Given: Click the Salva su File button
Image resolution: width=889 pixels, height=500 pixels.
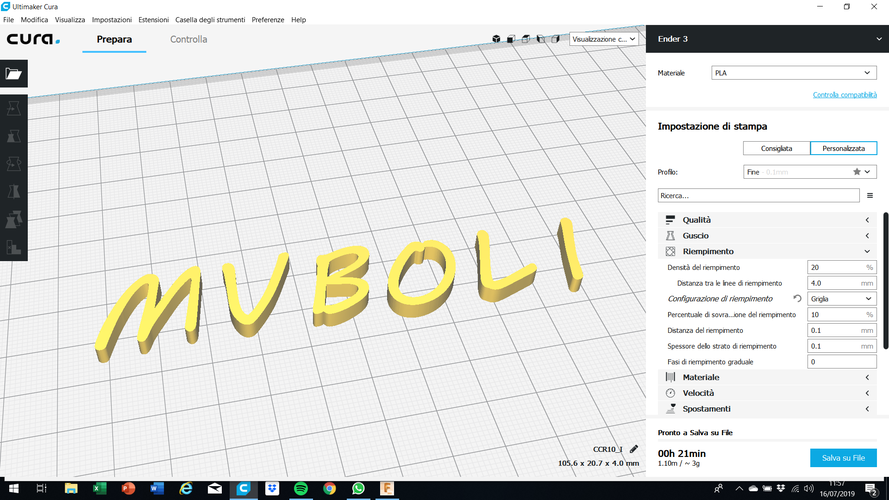Looking at the screenshot, I should 843,458.
